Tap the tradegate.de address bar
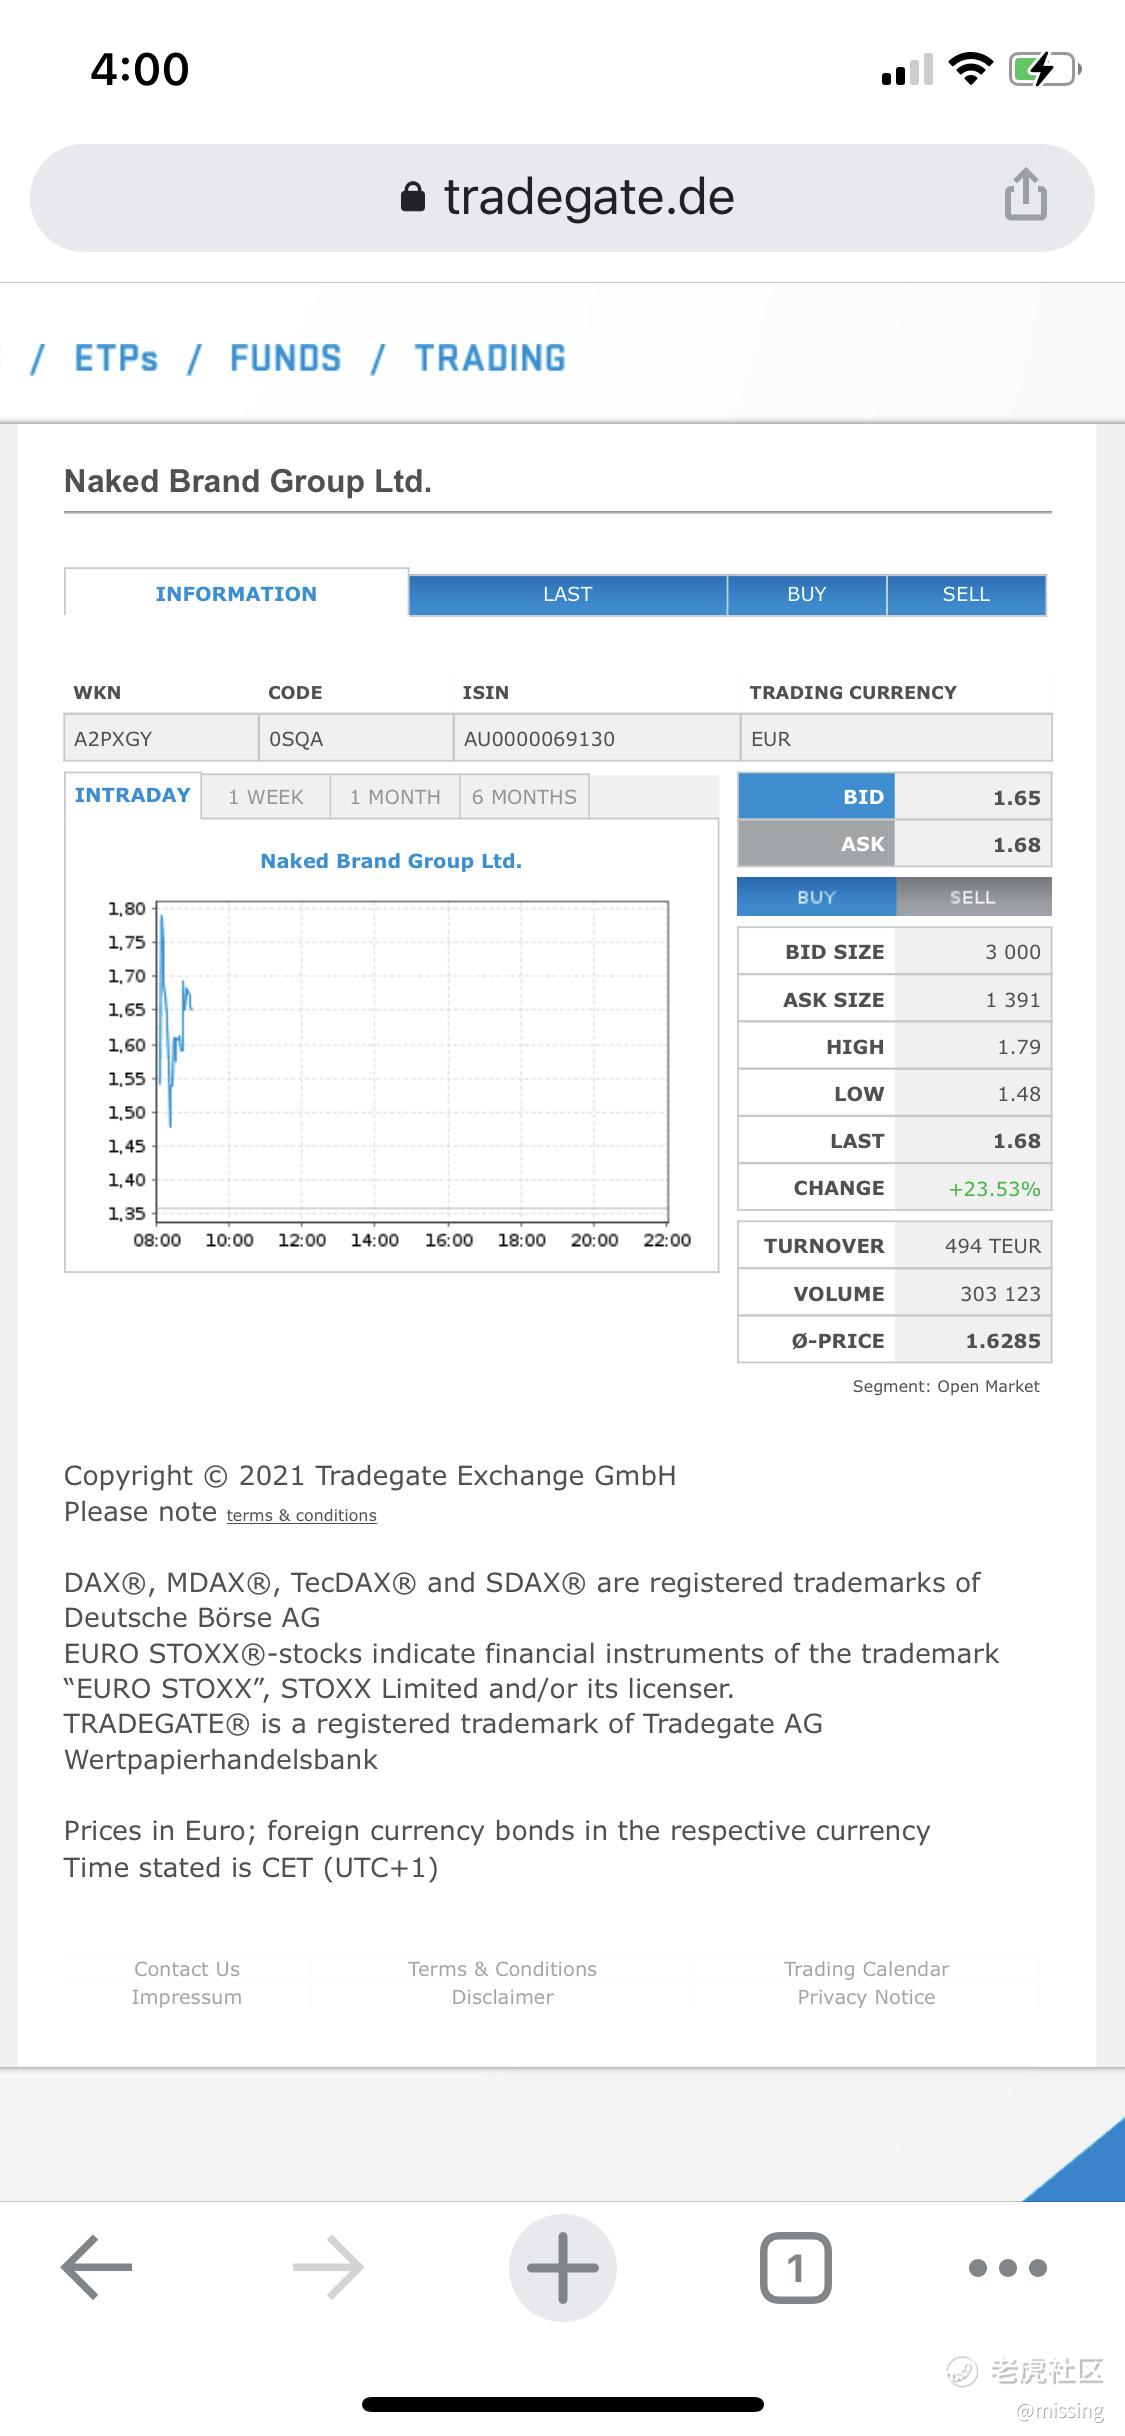This screenshot has width=1125, height=2436. tap(562, 197)
